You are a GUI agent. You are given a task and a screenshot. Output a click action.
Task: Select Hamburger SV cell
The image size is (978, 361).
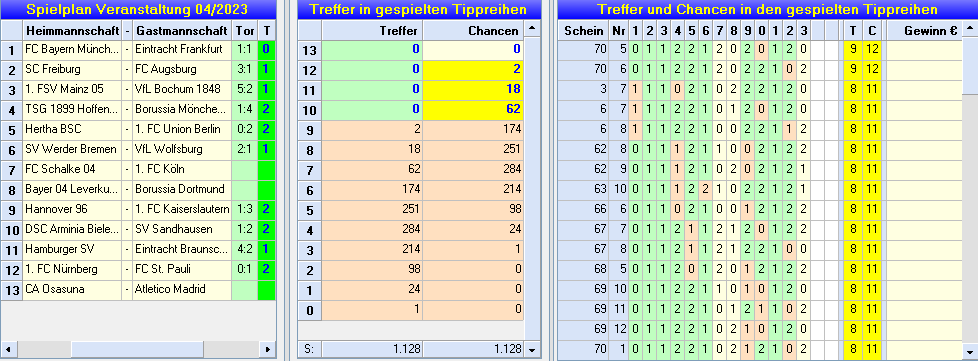(x=72, y=249)
